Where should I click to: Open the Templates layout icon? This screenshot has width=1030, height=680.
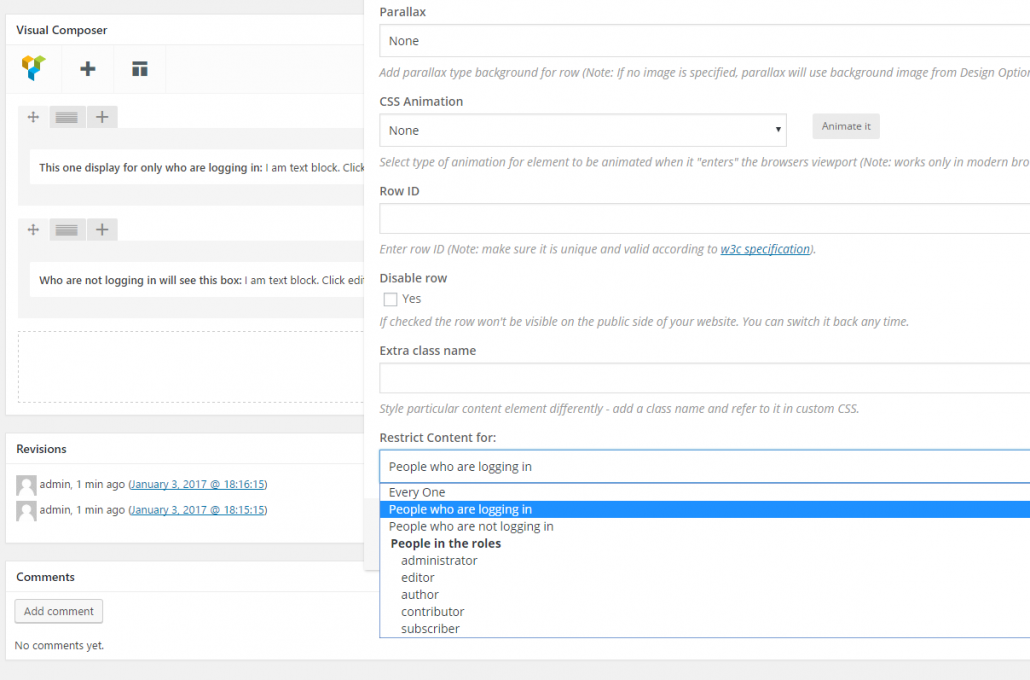[x=140, y=69]
